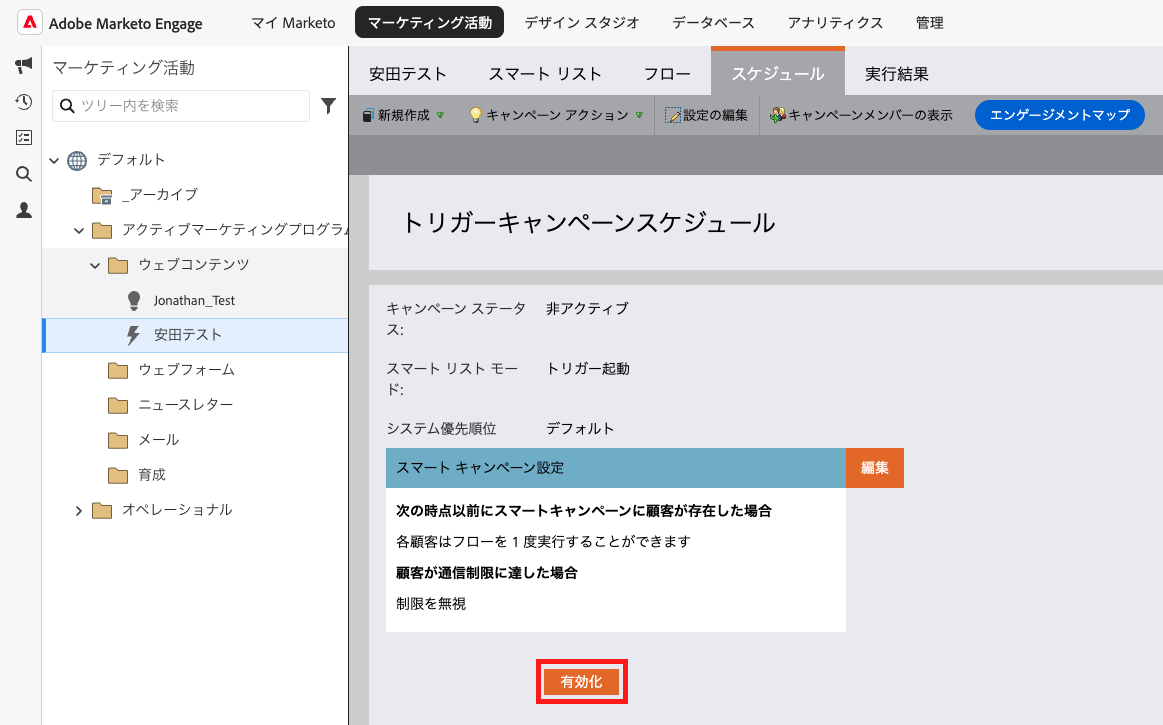This screenshot has width=1163, height=725.
Task: Click the ニュースレター folder icon
Action: pyautogui.click(x=118, y=405)
